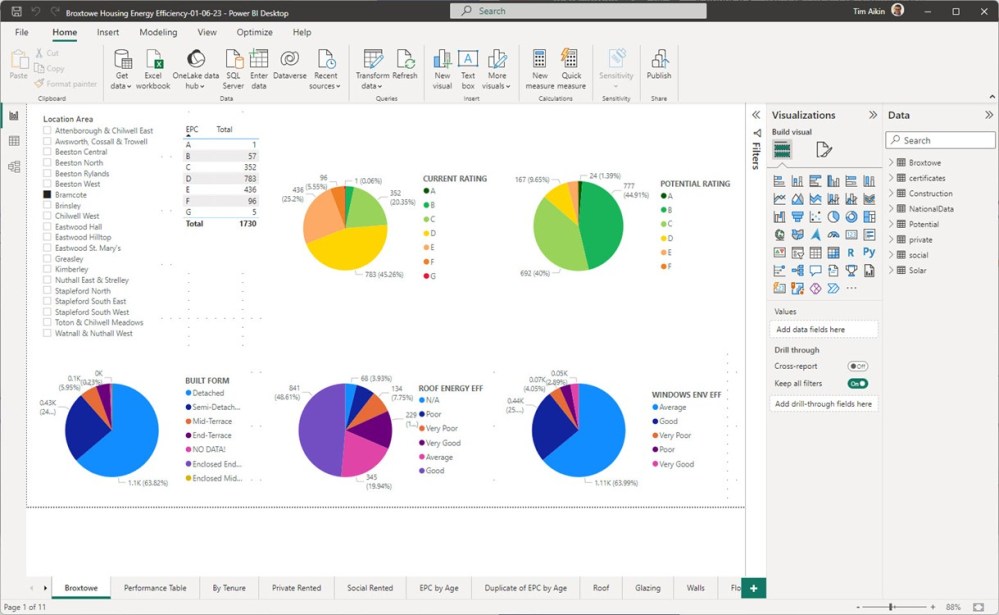The image size is (999, 615).
Task: Open the Model view in left sidebar
Action: point(14,167)
